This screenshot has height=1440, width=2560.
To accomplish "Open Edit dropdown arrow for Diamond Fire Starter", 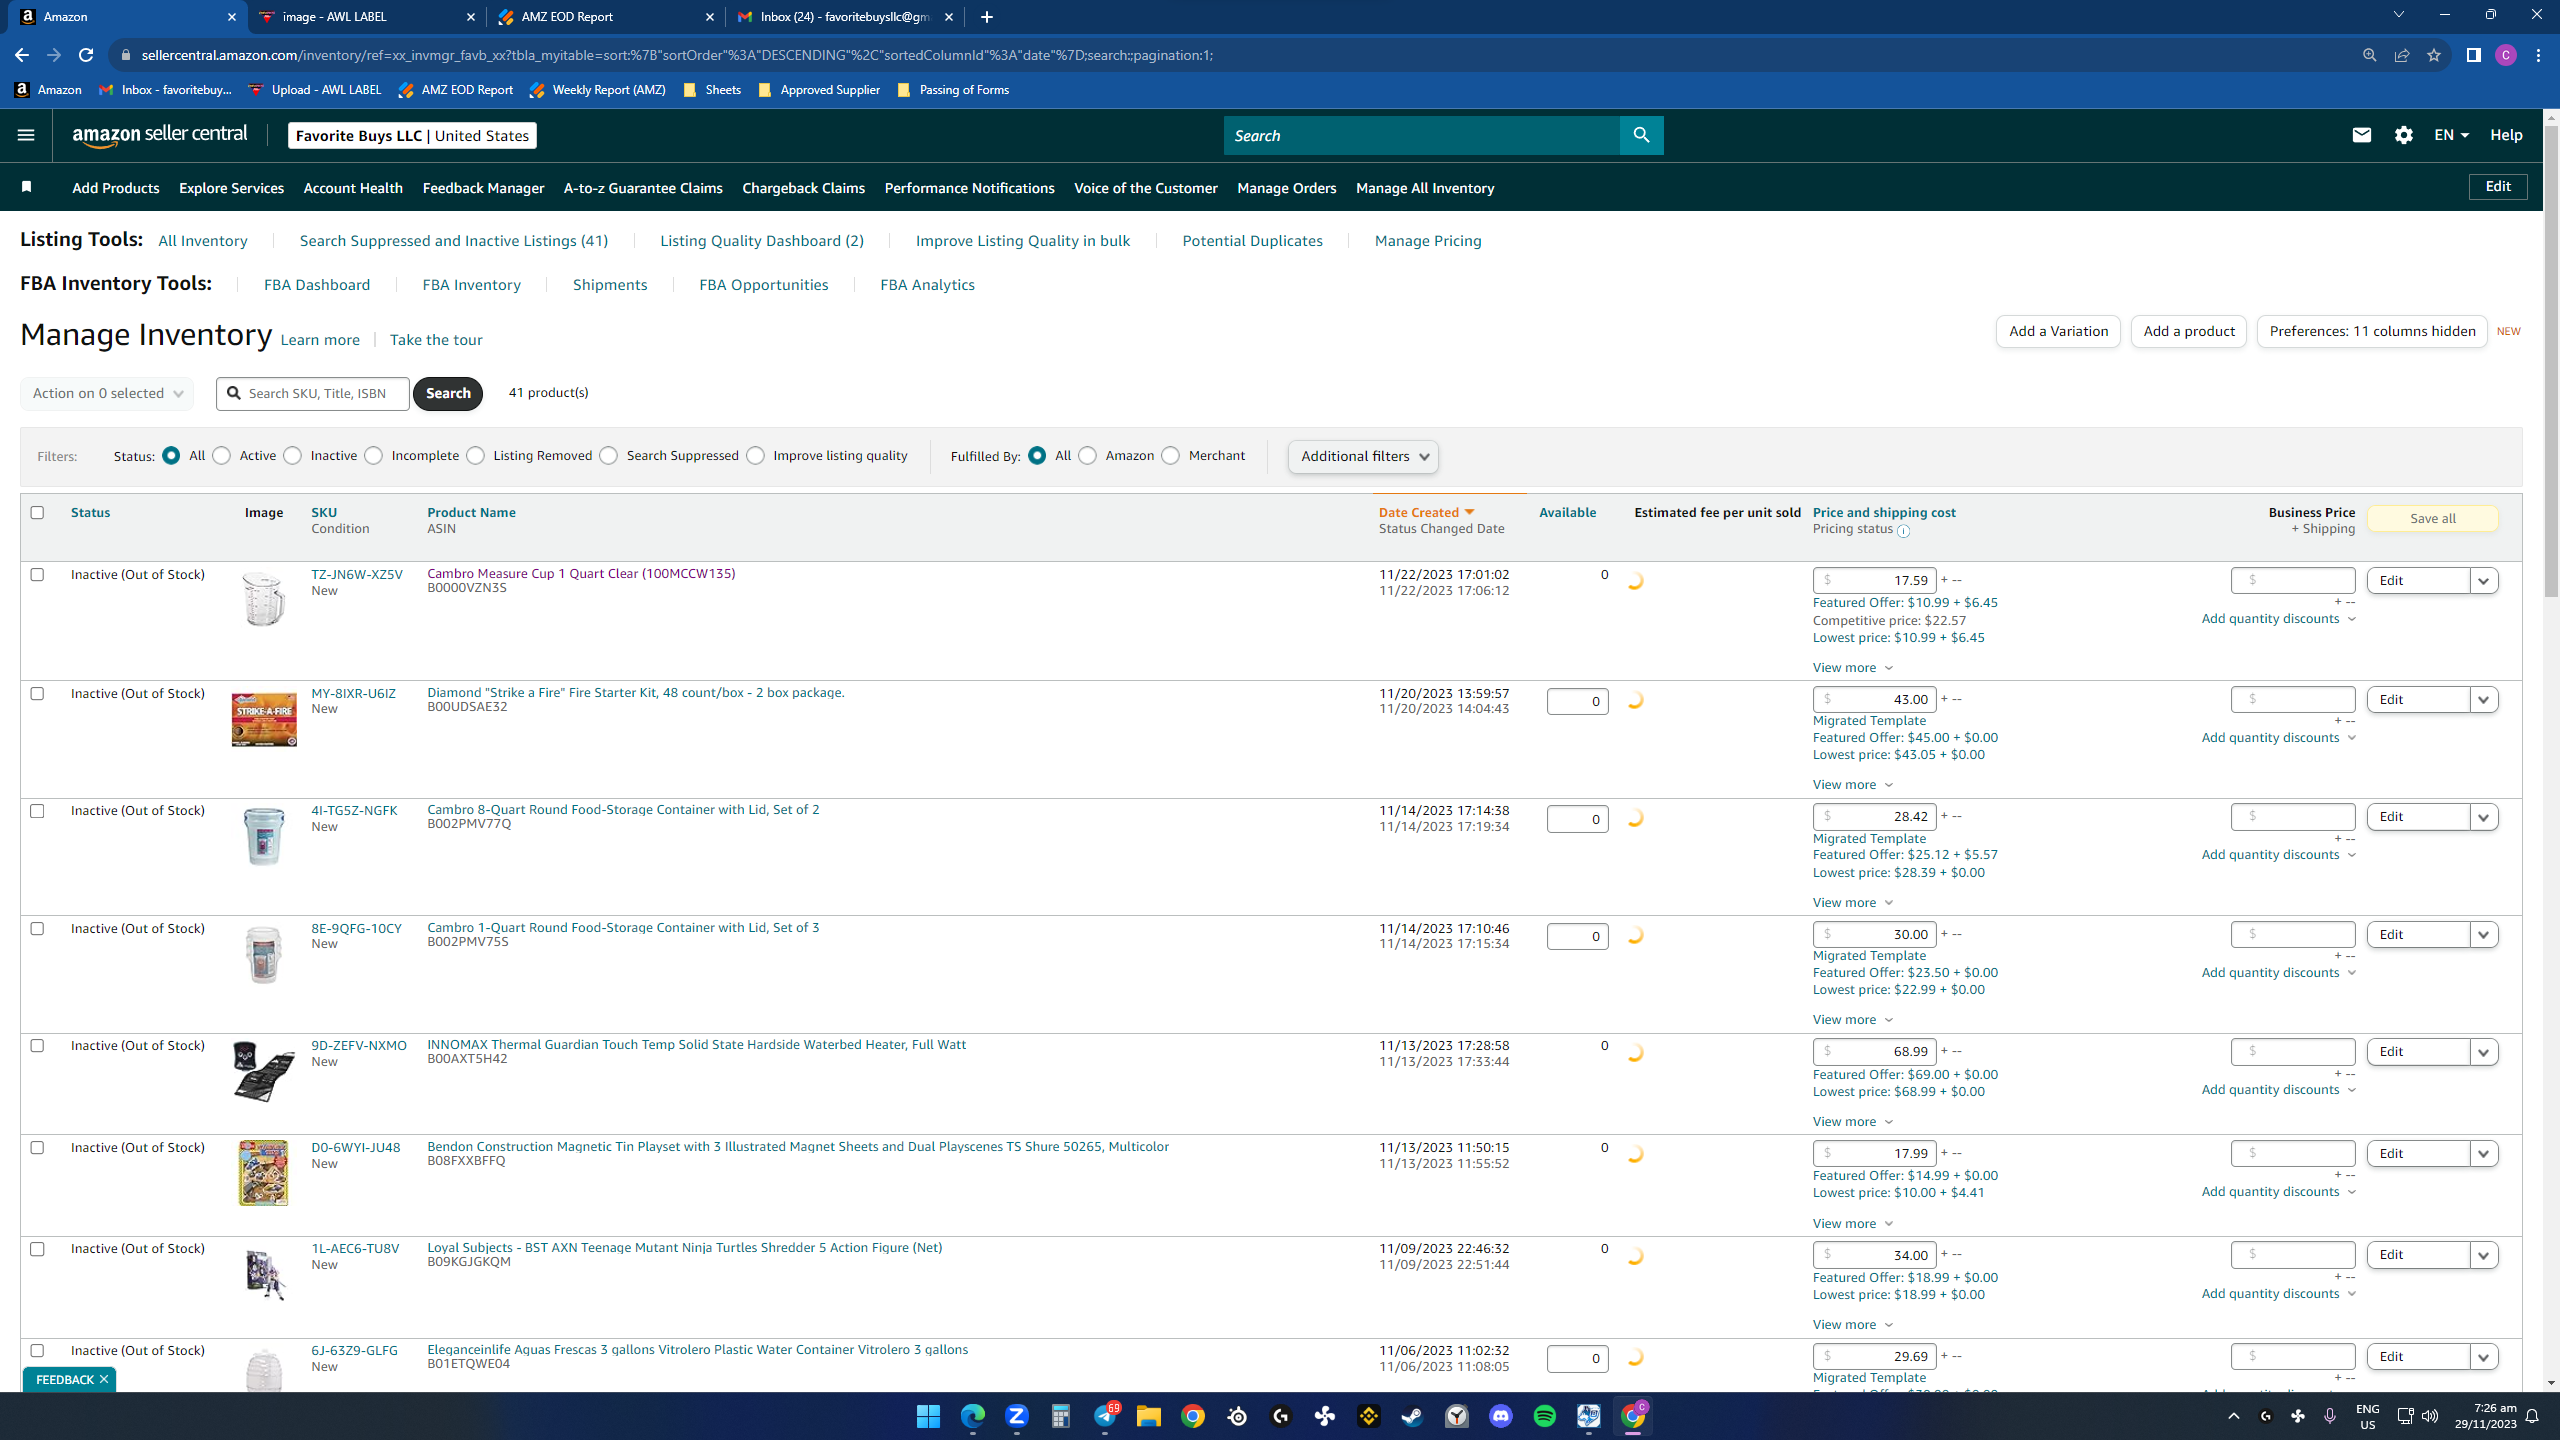I will pos(2484,699).
